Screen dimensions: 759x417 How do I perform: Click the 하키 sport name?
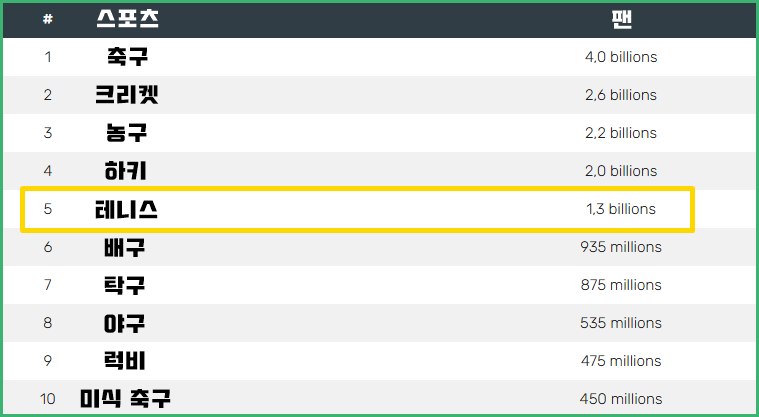125,171
